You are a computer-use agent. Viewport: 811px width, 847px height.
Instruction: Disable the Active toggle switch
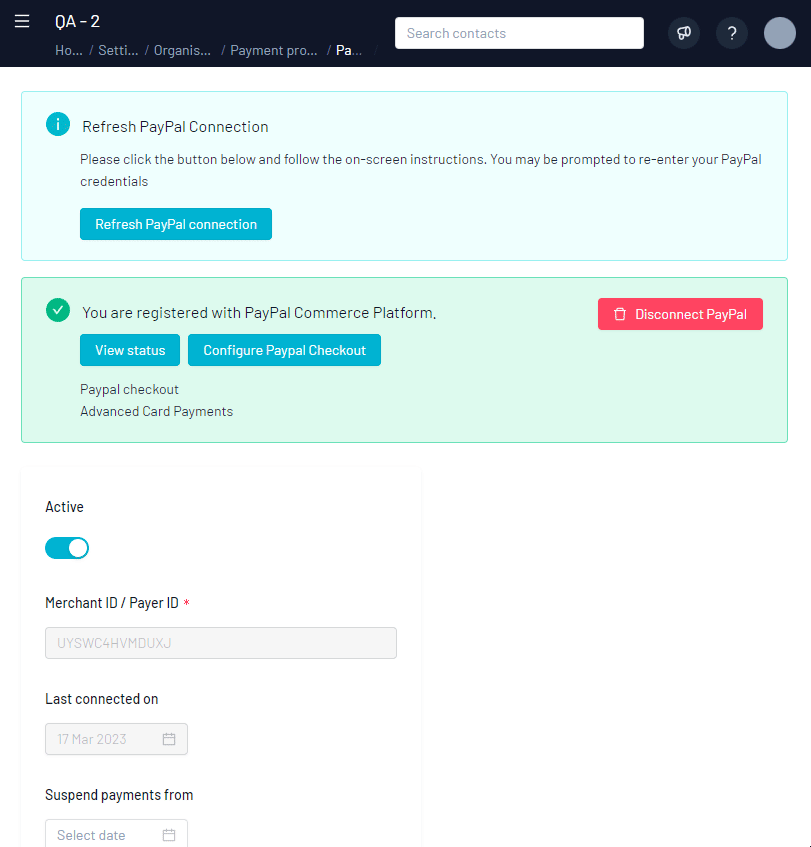point(67,548)
